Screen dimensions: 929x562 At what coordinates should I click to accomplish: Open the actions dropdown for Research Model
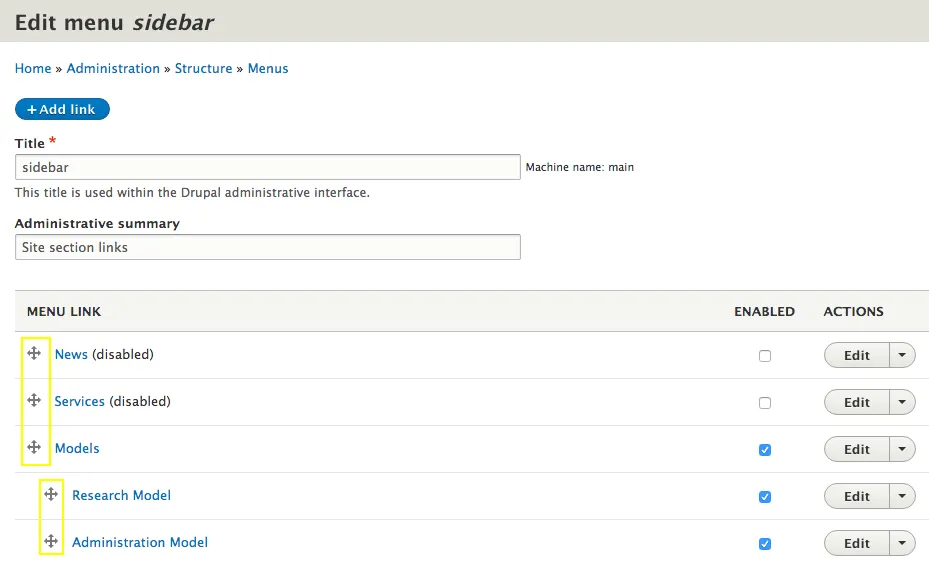coord(902,496)
